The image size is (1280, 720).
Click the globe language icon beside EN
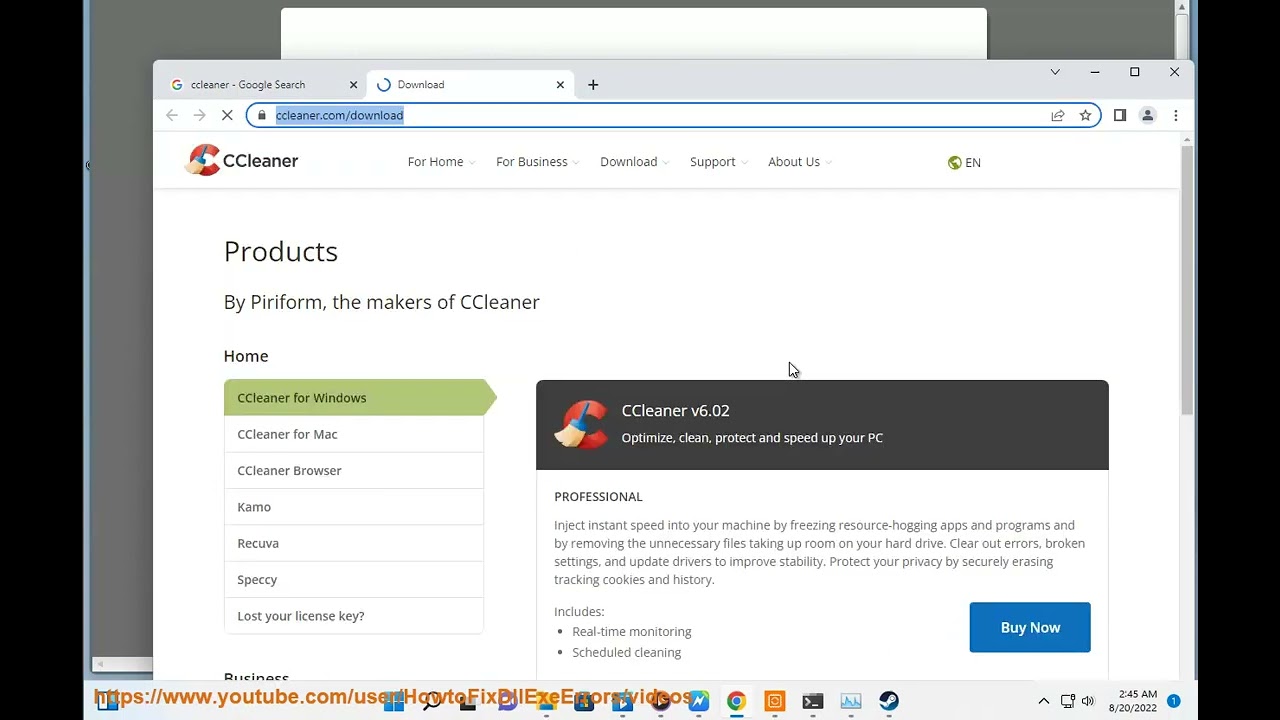[954, 162]
